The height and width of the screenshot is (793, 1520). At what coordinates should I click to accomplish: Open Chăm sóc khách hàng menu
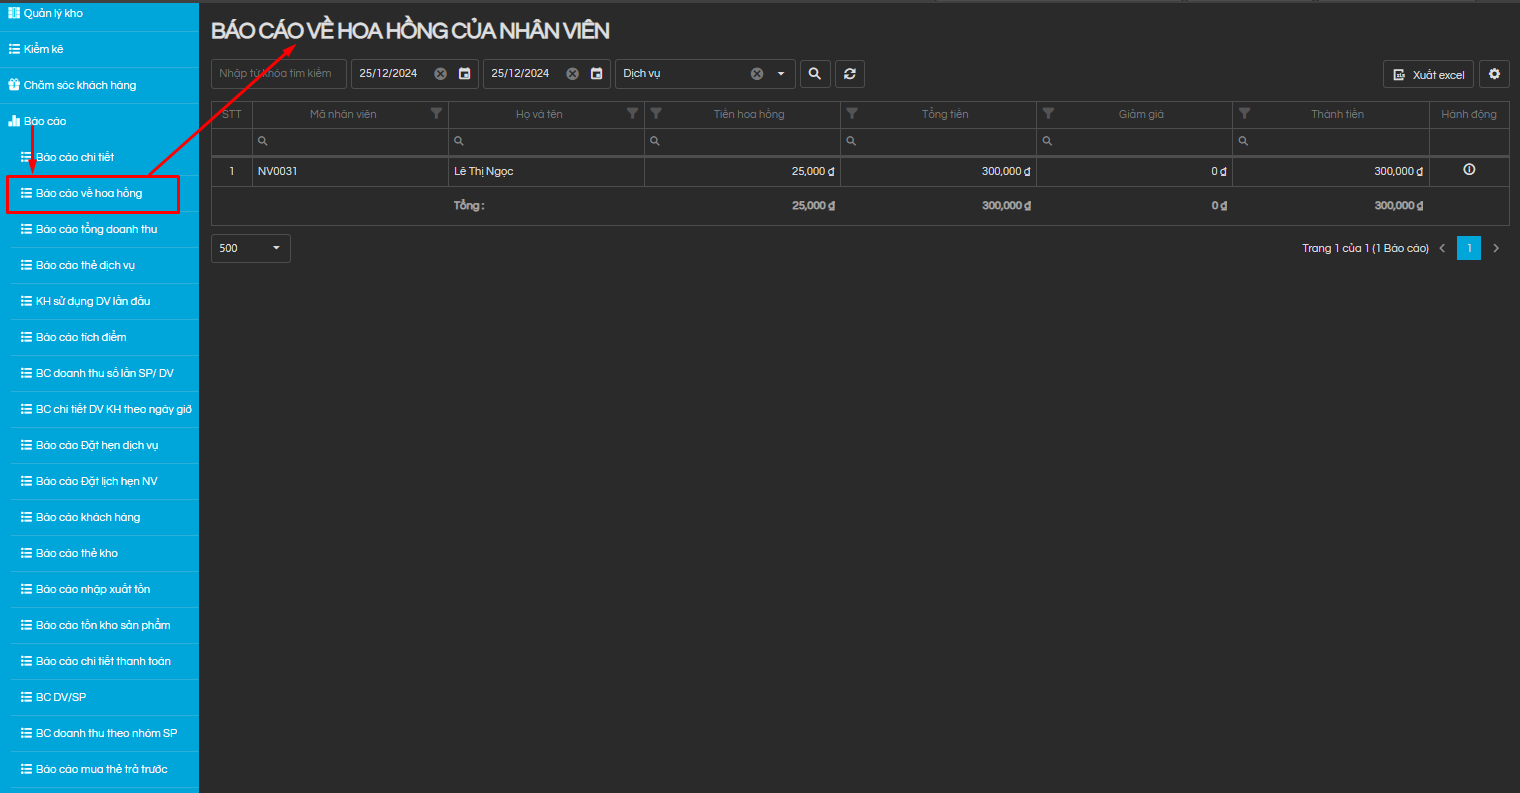pos(79,85)
